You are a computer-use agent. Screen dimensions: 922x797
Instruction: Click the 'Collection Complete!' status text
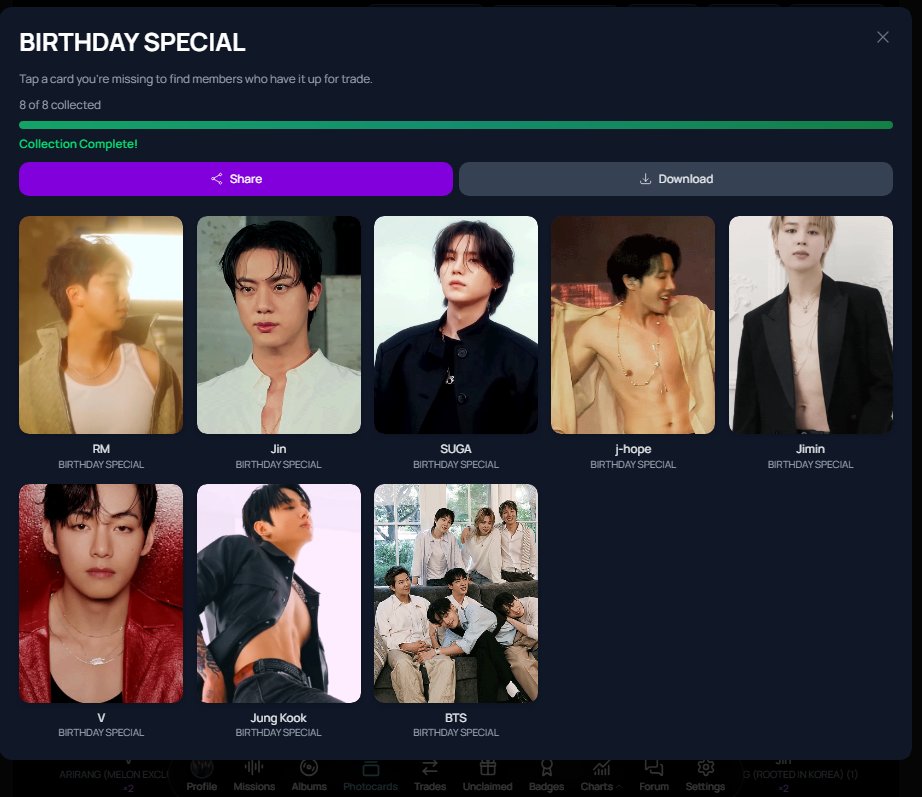(x=78, y=144)
